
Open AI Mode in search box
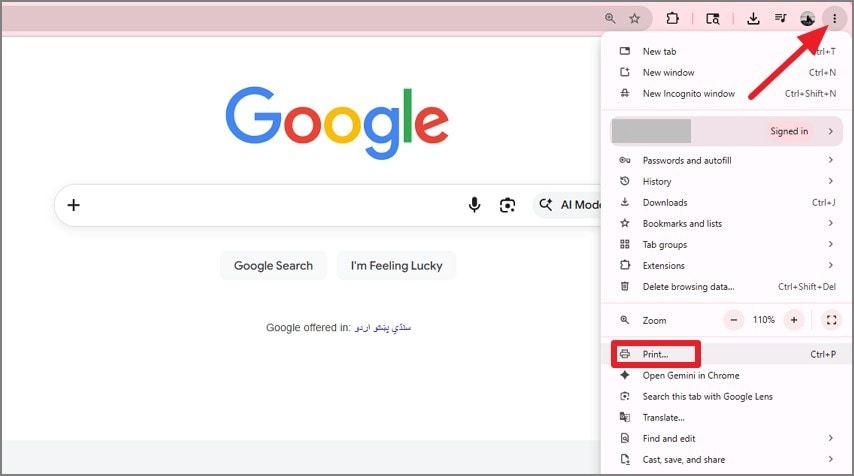[569, 205]
